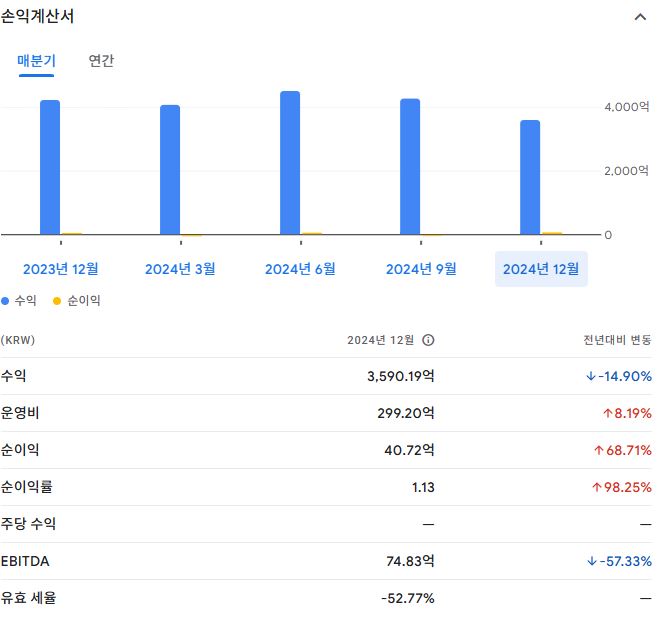Viewport: 662px width, 627px height.
Task: Click the 40.72억 net income value
Action: coord(409,450)
